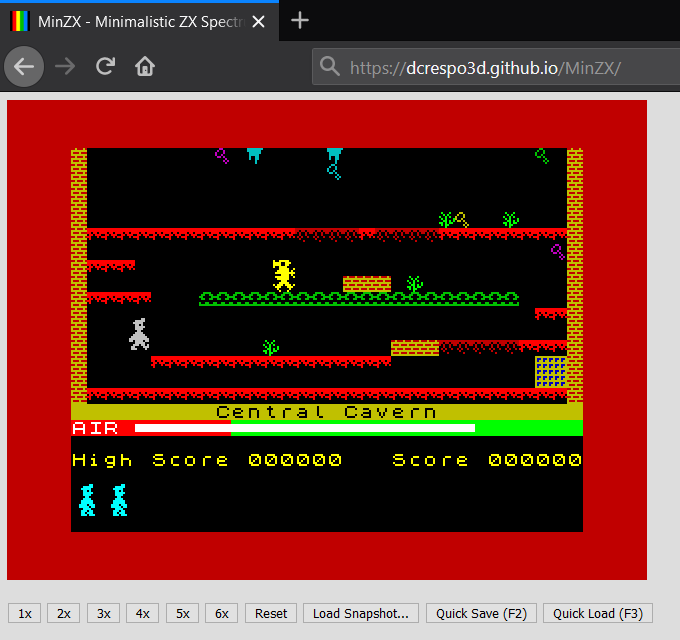The width and height of the screenshot is (680, 640).
Task: Click the yellow key beside the upper bush
Action: [x=462, y=220]
